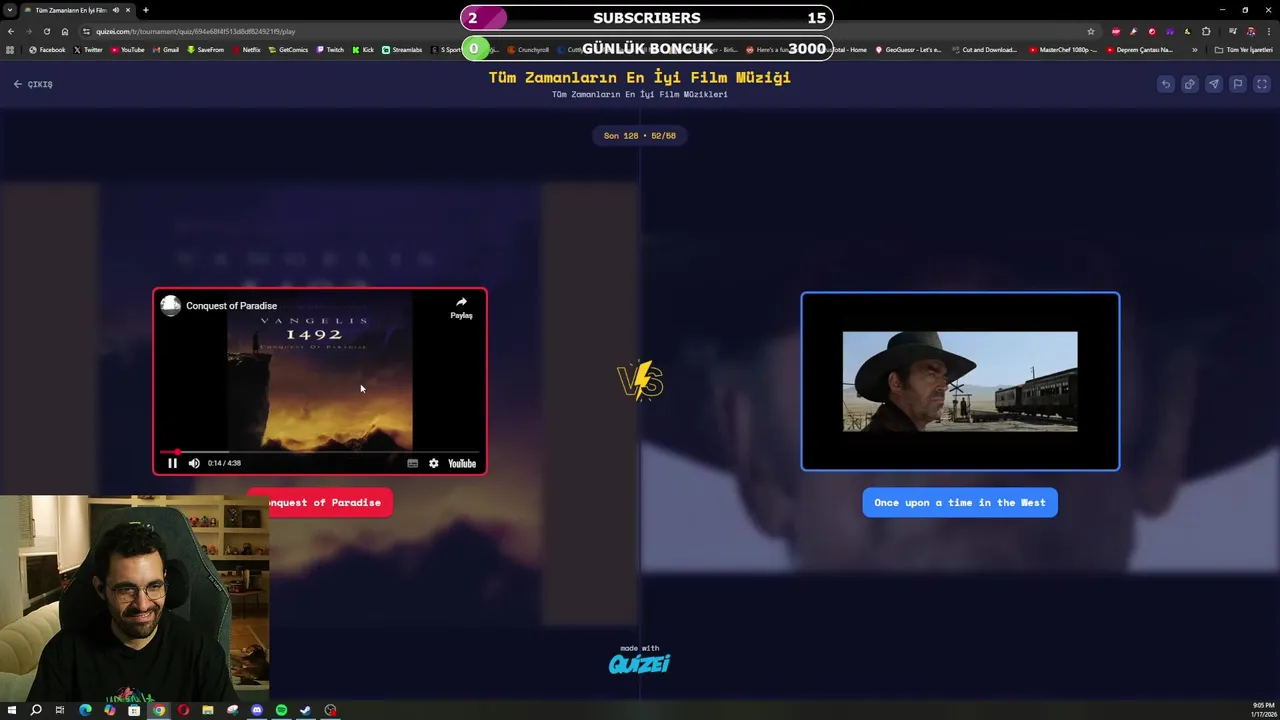1280x720 pixels.
Task: Vote for Conquest of Paradise button
Action: (320, 502)
